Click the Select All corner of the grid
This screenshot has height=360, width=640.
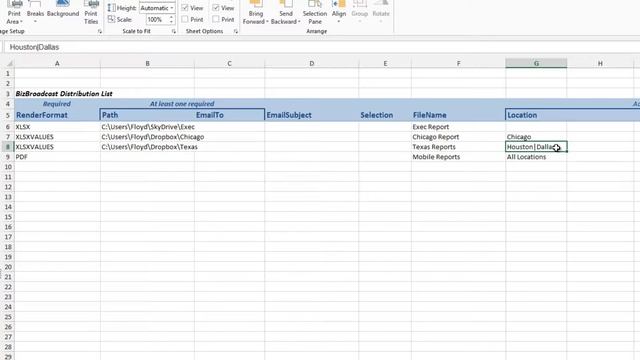(8, 63)
